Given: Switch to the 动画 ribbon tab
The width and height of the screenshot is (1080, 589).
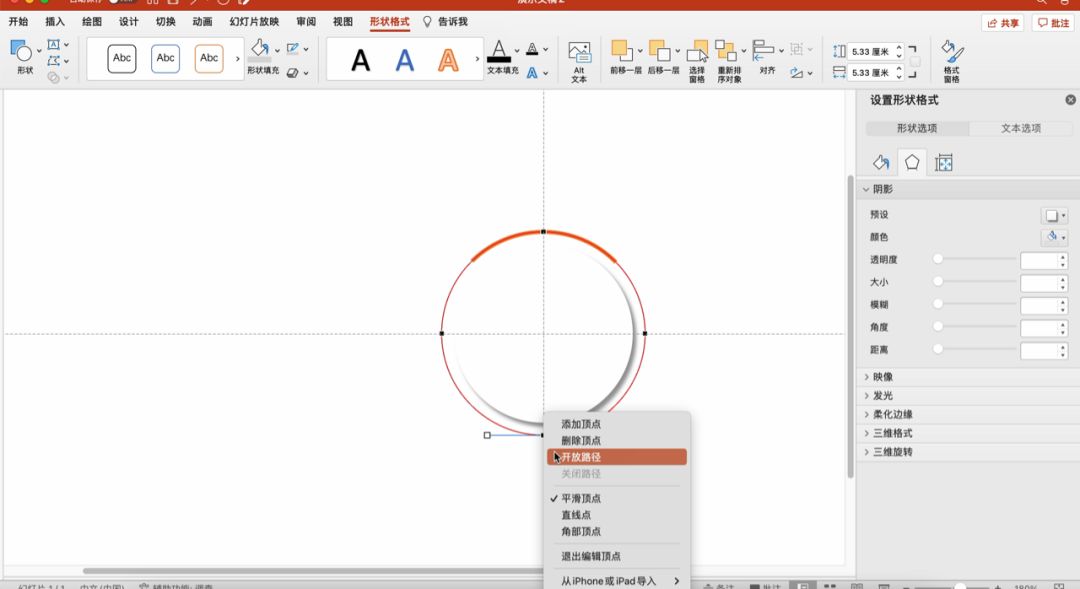Looking at the screenshot, I should pyautogui.click(x=202, y=21).
